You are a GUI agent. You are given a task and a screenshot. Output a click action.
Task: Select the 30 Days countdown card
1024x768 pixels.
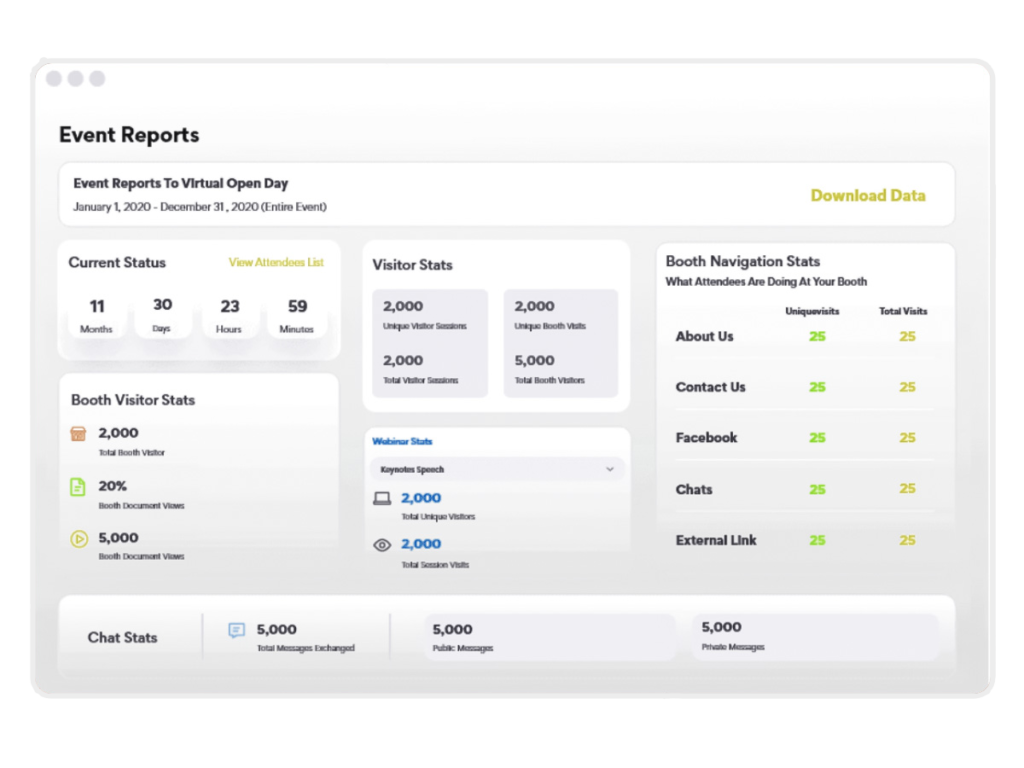pyautogui.click(x=163, y=315)
